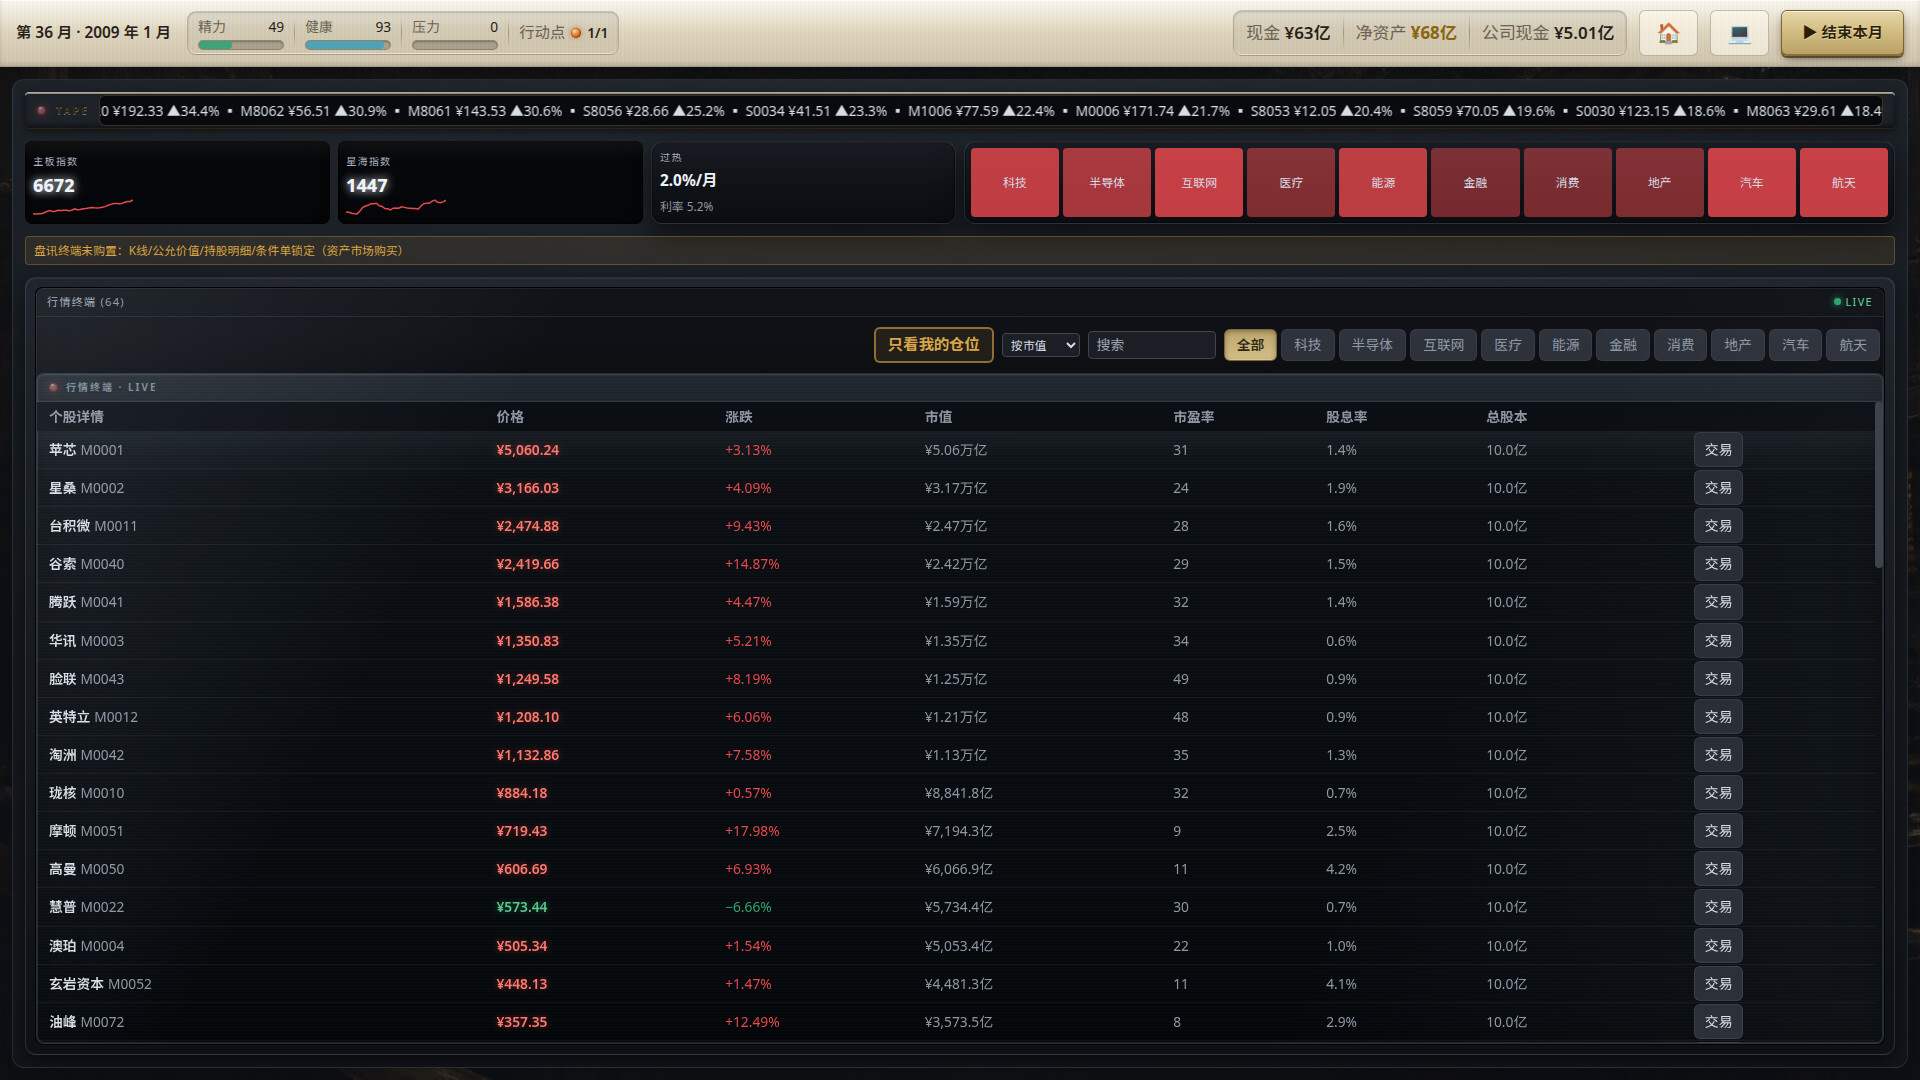Click the 股息率 column header
Viewport: 1920px width, 1080px height.
[1346, 417]
